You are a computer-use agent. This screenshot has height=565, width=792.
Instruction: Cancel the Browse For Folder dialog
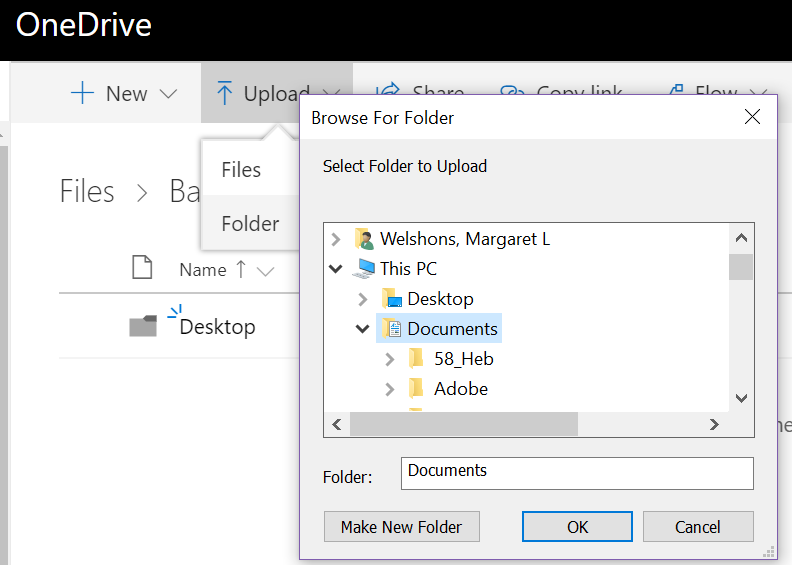pos(697,527)
